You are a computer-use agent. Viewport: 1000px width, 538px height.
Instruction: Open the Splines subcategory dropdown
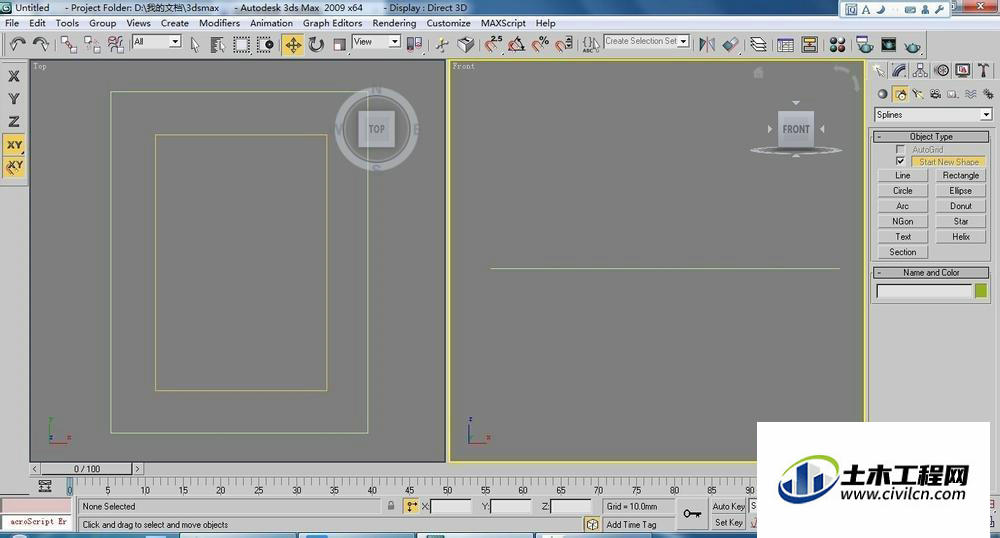(933, 115)
